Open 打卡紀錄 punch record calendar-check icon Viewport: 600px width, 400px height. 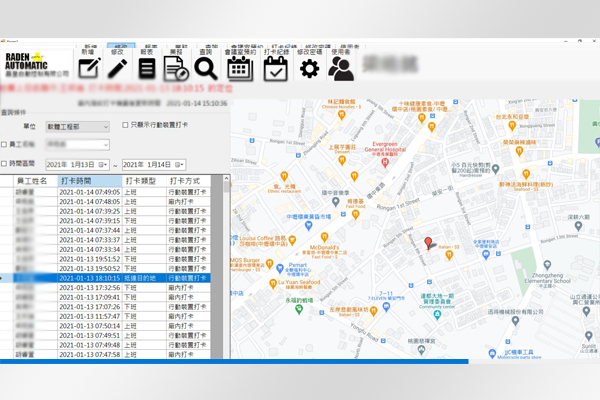(276, 68)
